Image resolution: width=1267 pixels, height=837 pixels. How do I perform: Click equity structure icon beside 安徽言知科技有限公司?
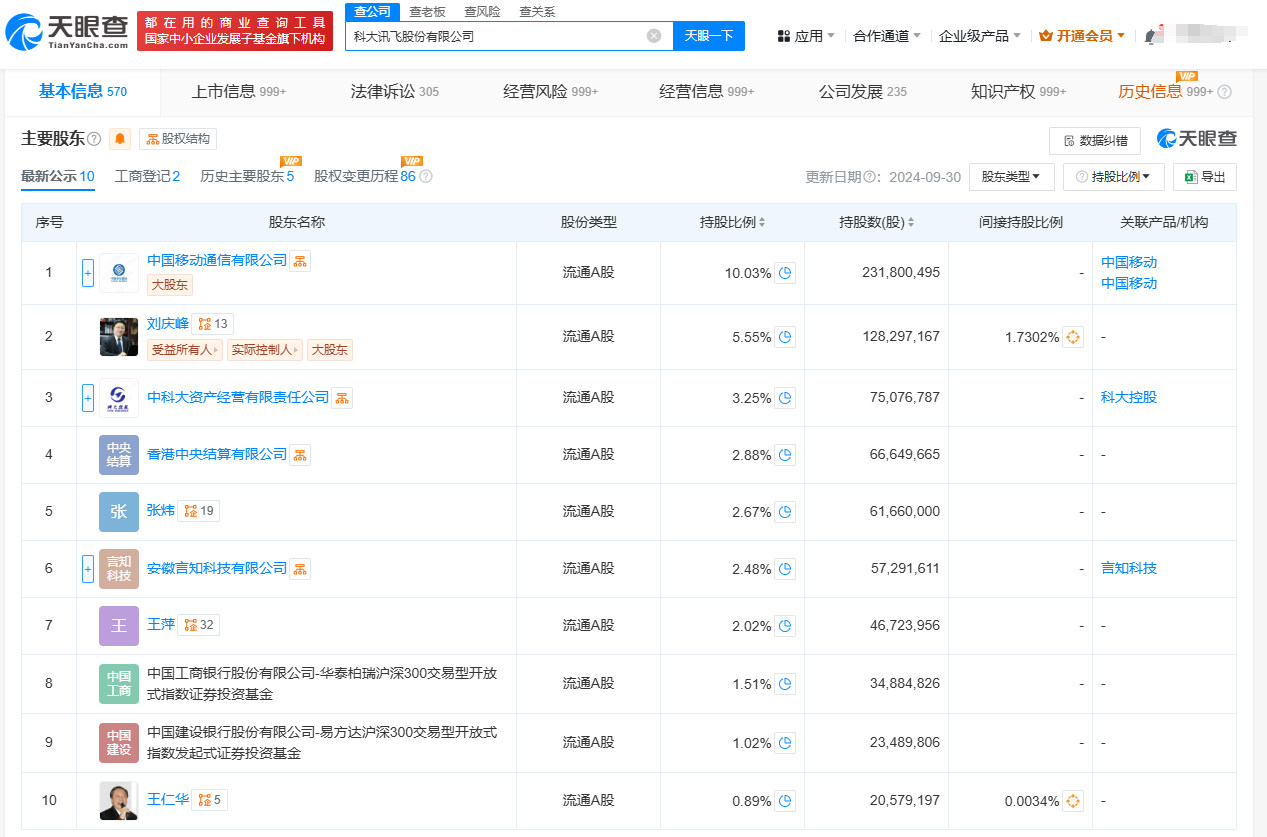pos(300,569)
